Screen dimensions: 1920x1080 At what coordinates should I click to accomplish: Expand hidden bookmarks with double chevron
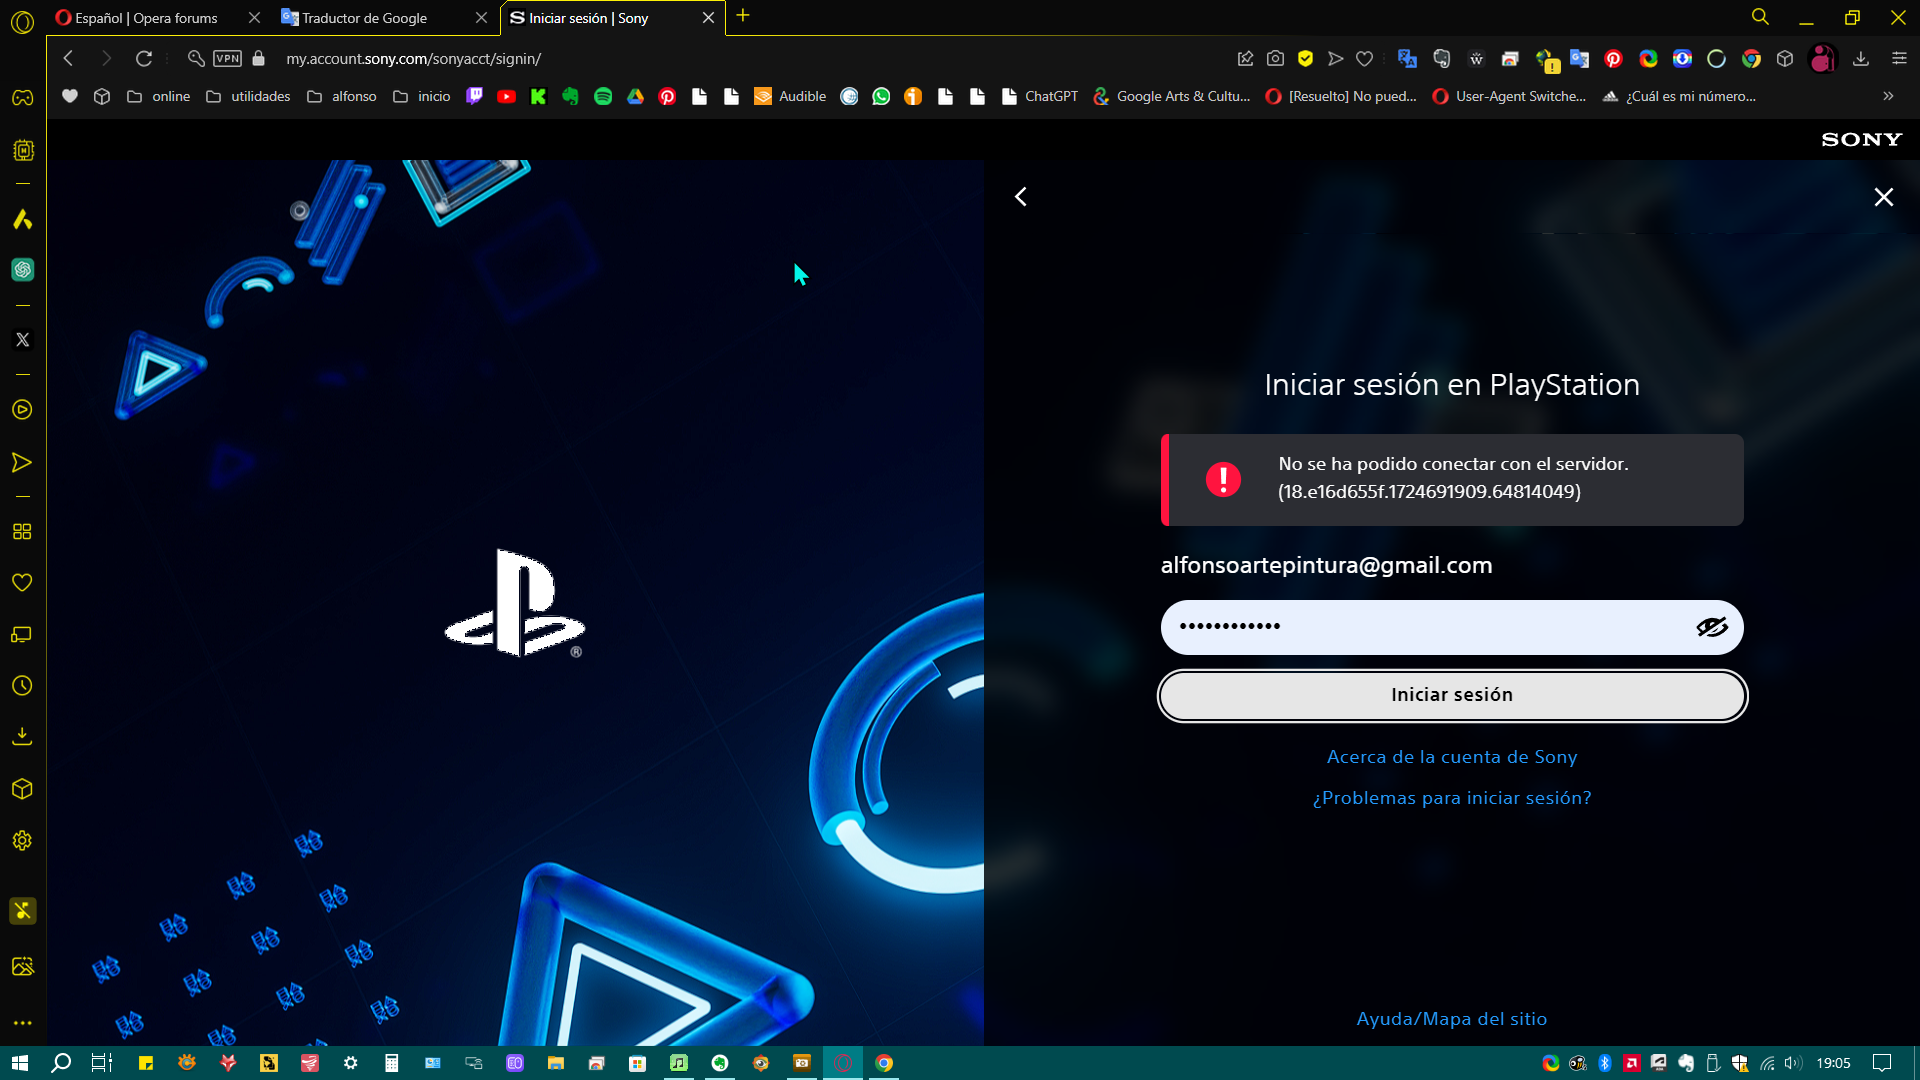click(1888, 97)
